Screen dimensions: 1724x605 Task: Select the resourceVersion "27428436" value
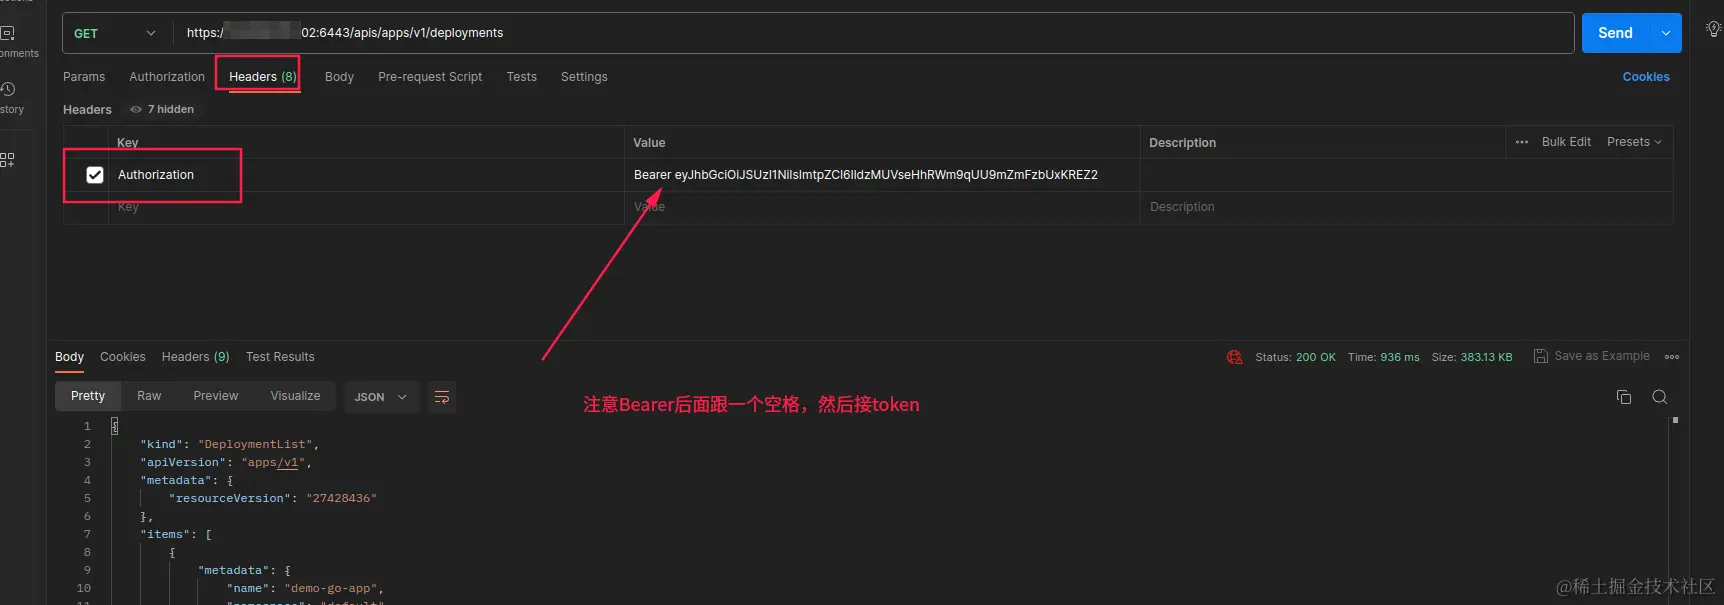pyautogui.click(x=341, y=498)
